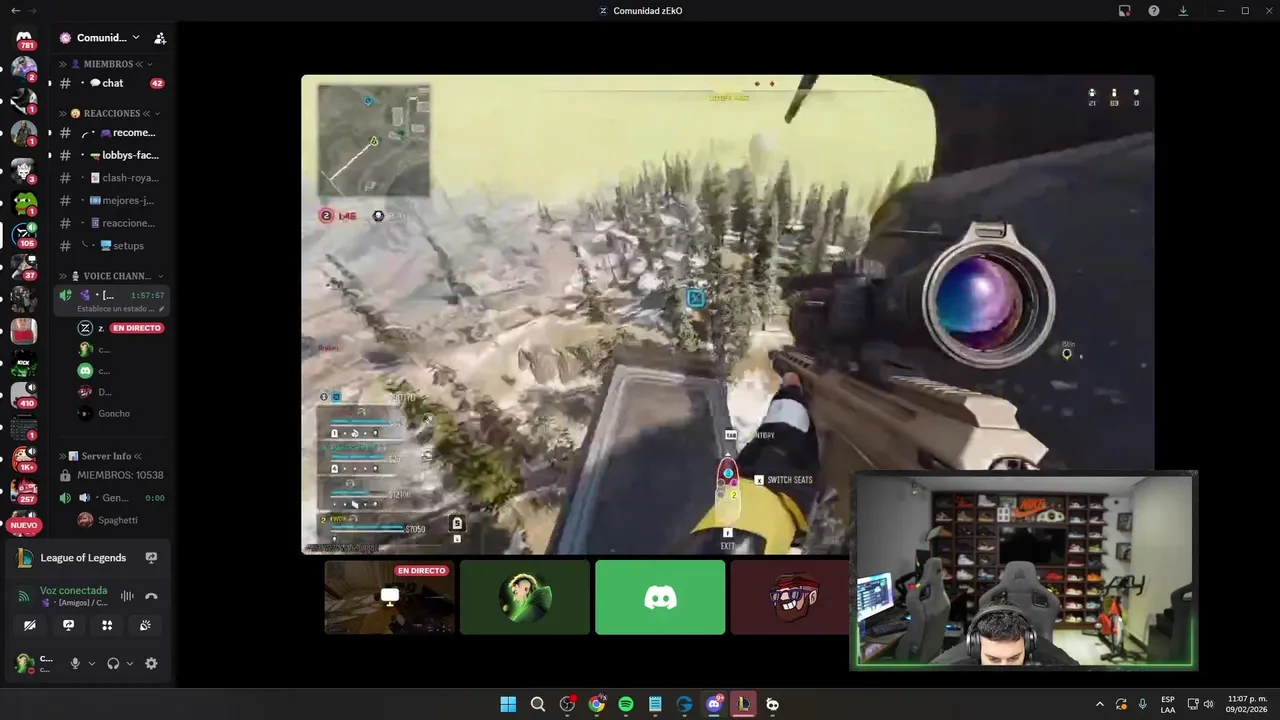The height and width of the screenshot is (720, 1280).
Task: Select green Discord logo participant tile
Action: (660, 597)
